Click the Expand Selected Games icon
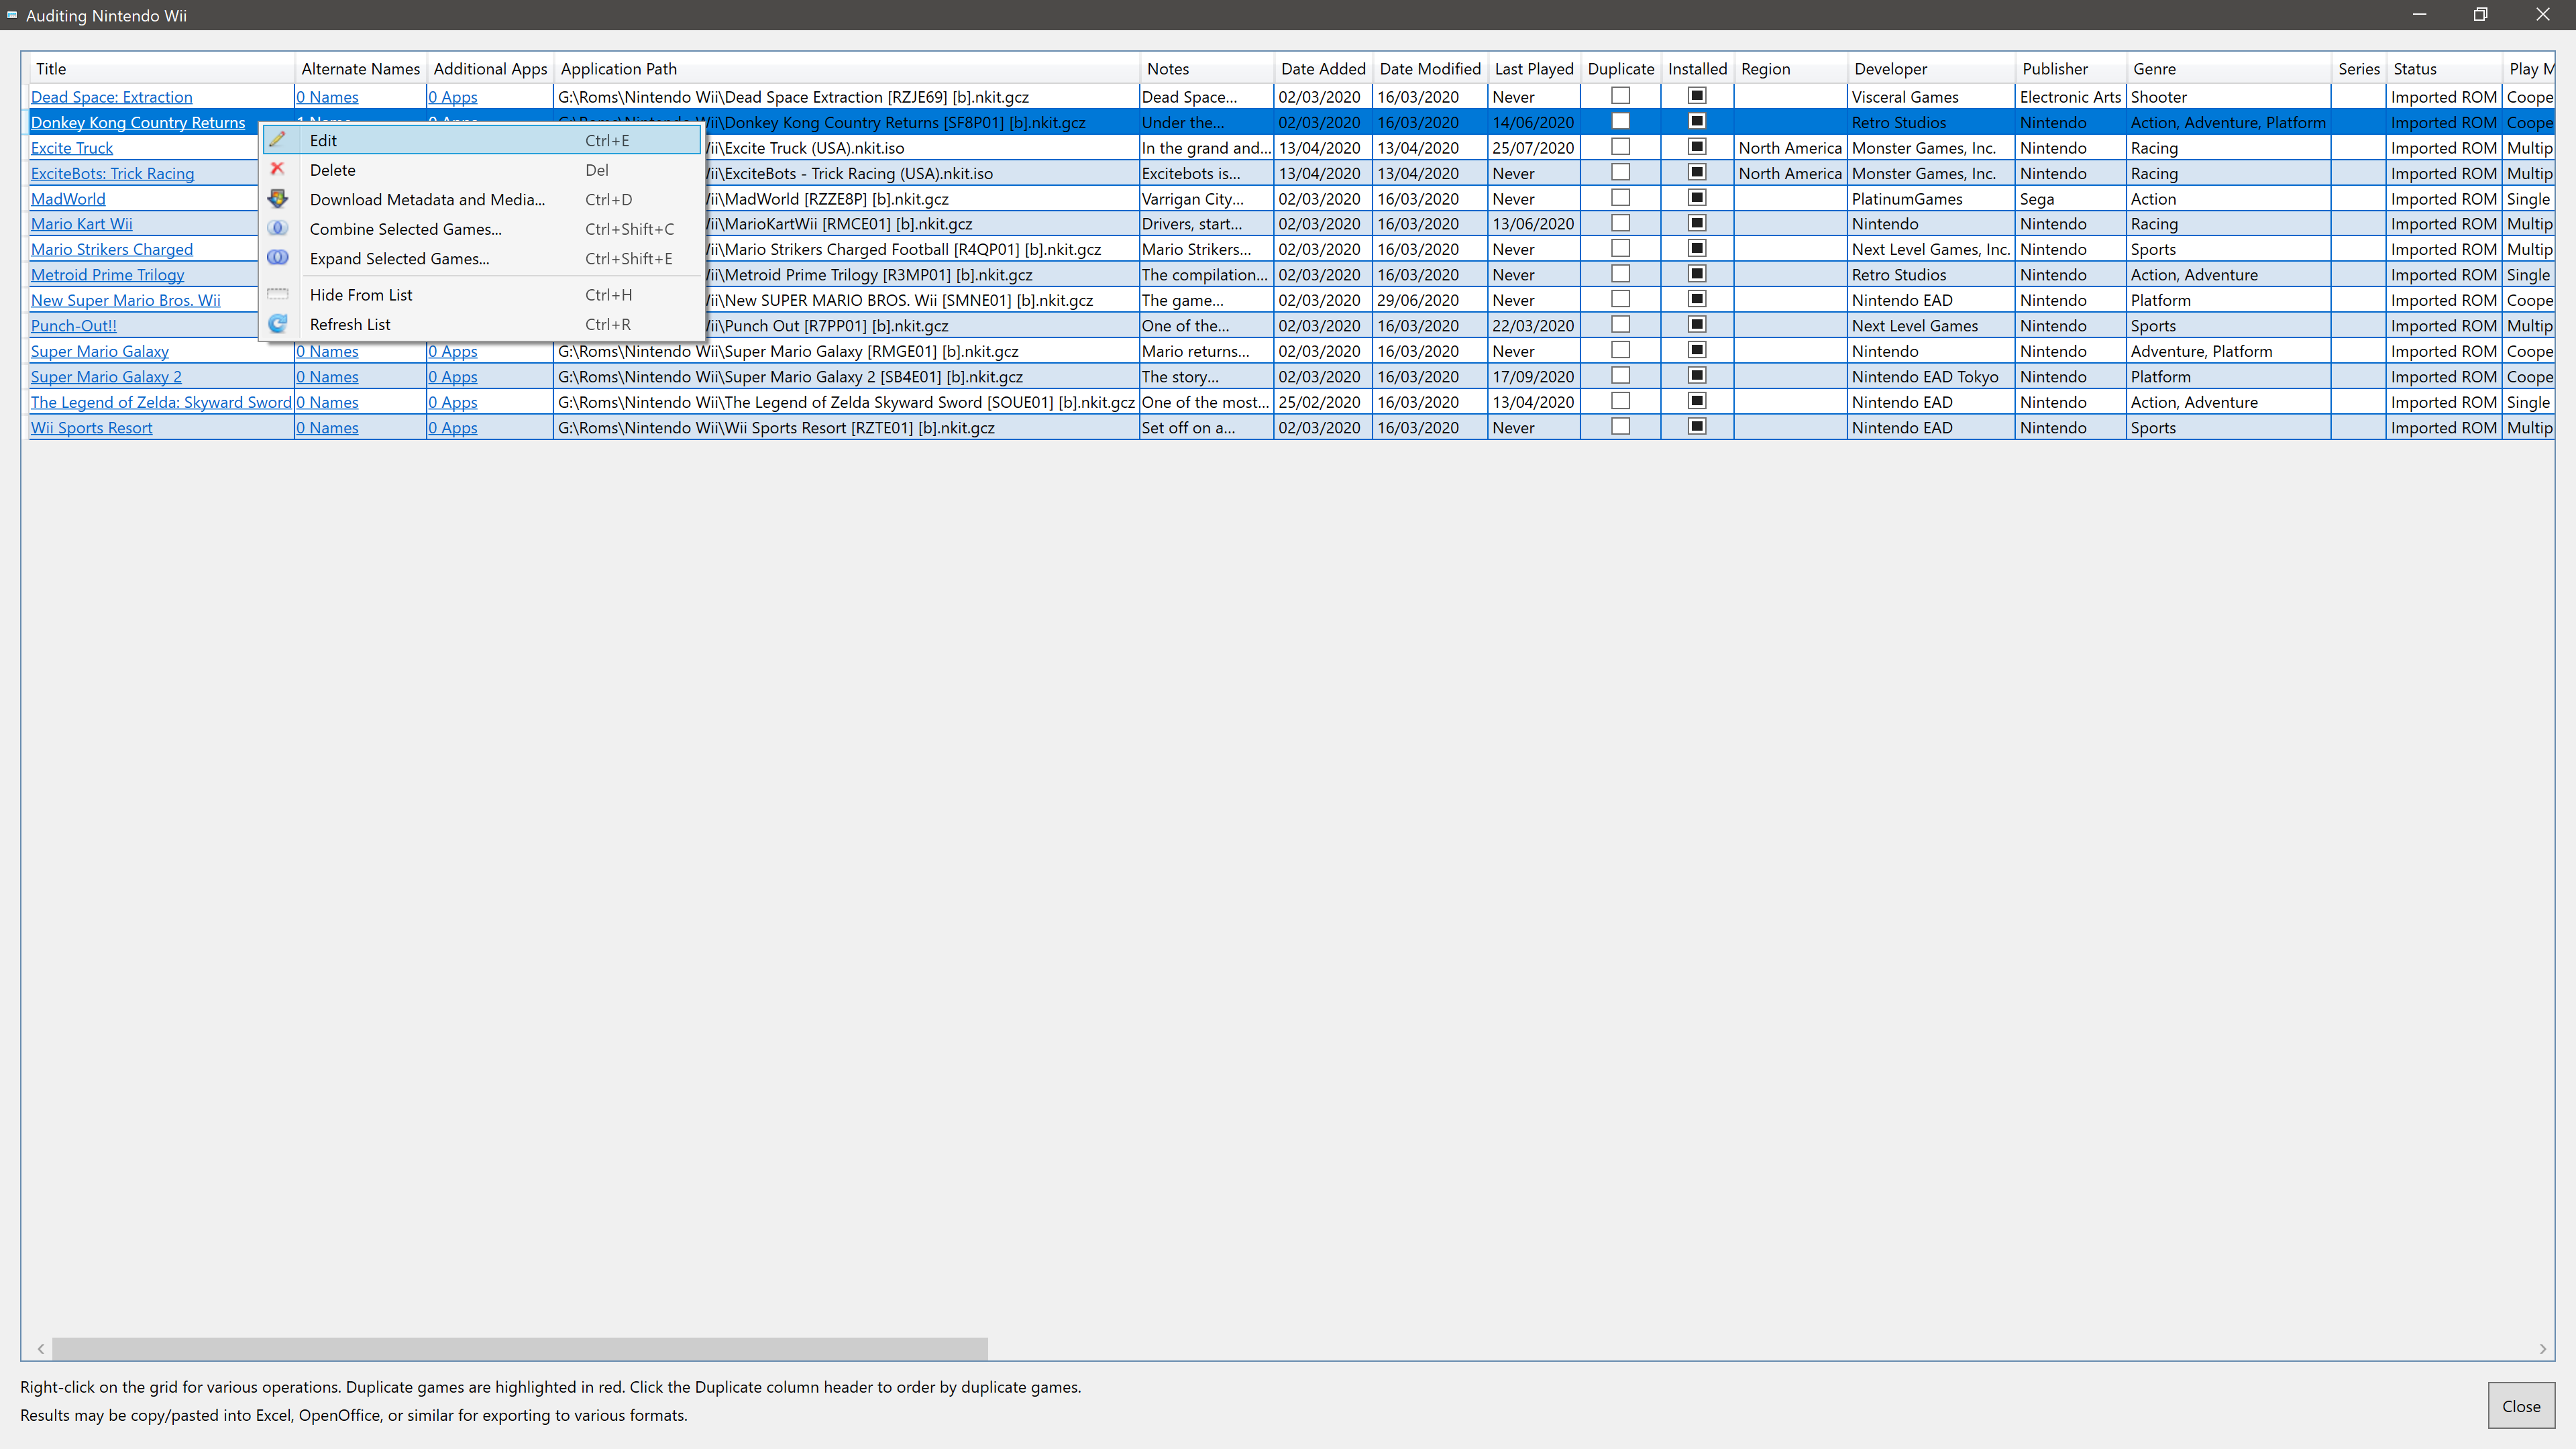2576x1449 pixels. click(278, 258)
